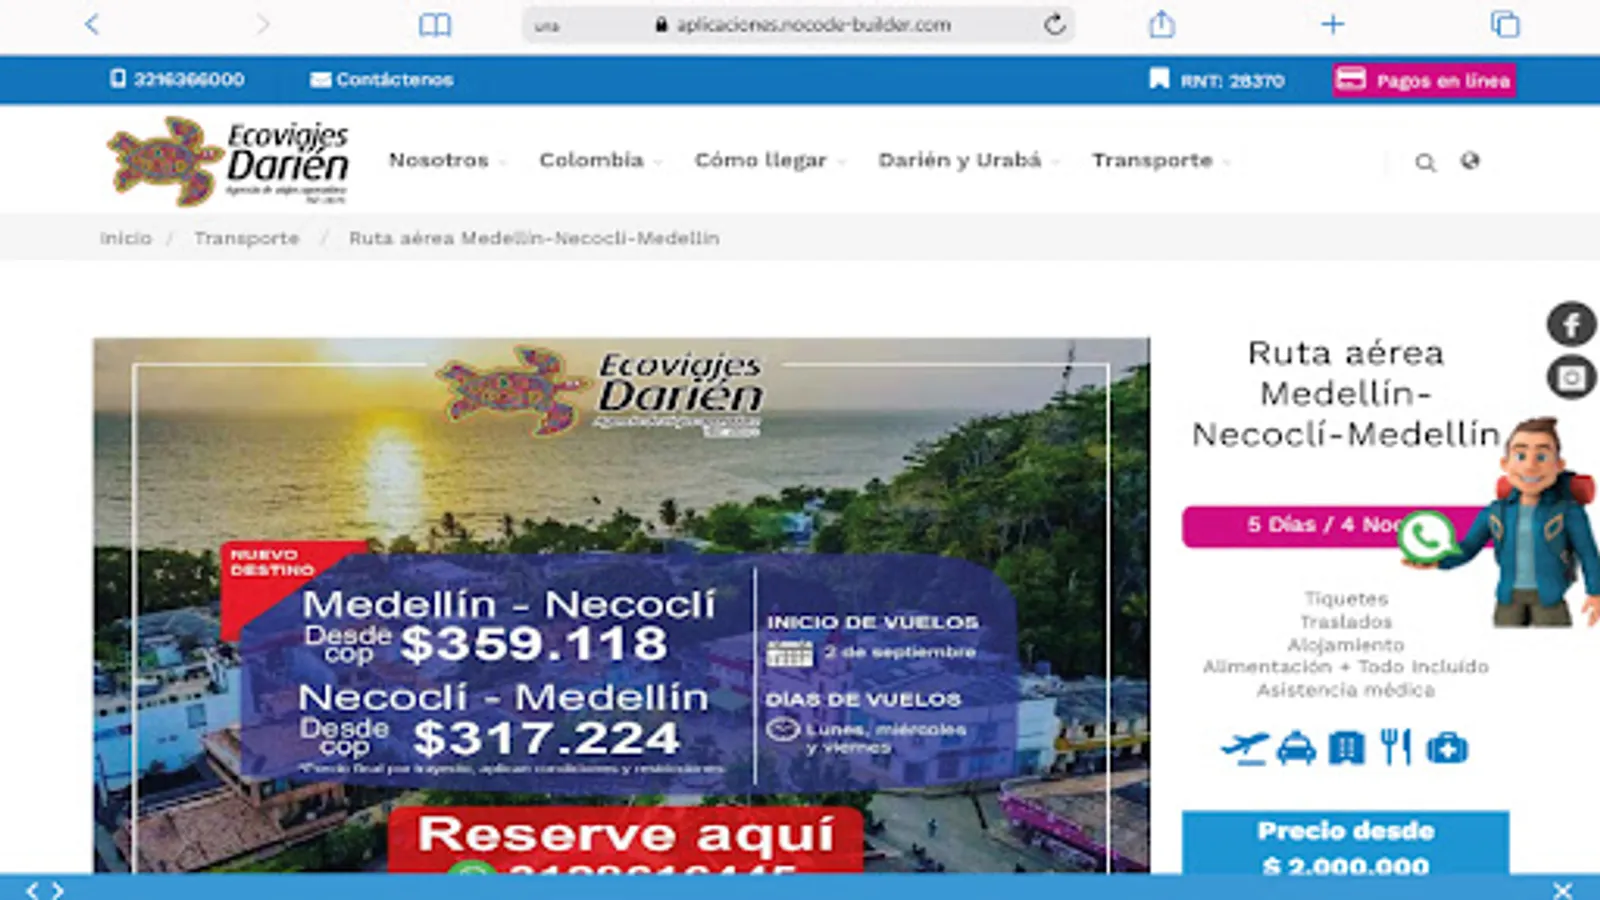
Task: Click the hotel building icon
Action: tap(1346, 748)
